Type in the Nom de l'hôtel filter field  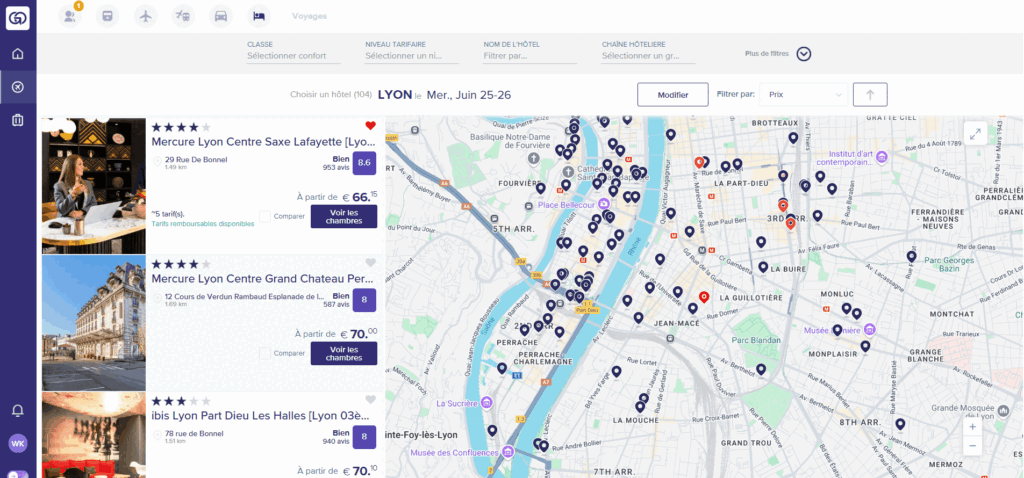[x=529, y=56]
